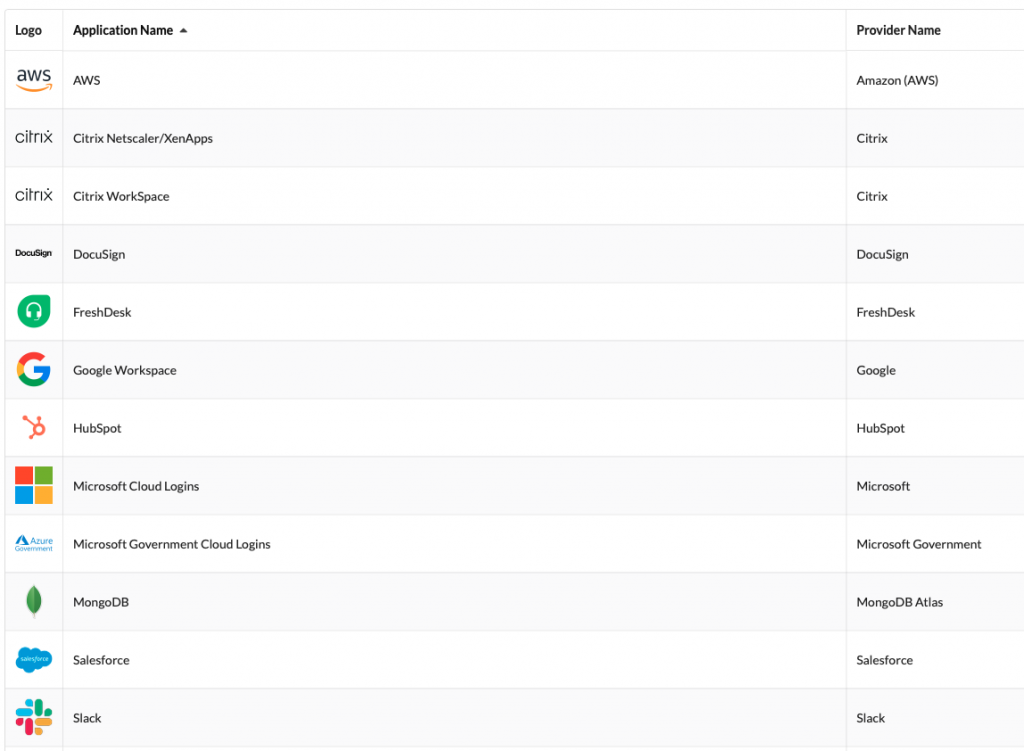The image size is (1024, 751).
Task: Select the Google Workspace application name
Action: click(x=125, y=370)
